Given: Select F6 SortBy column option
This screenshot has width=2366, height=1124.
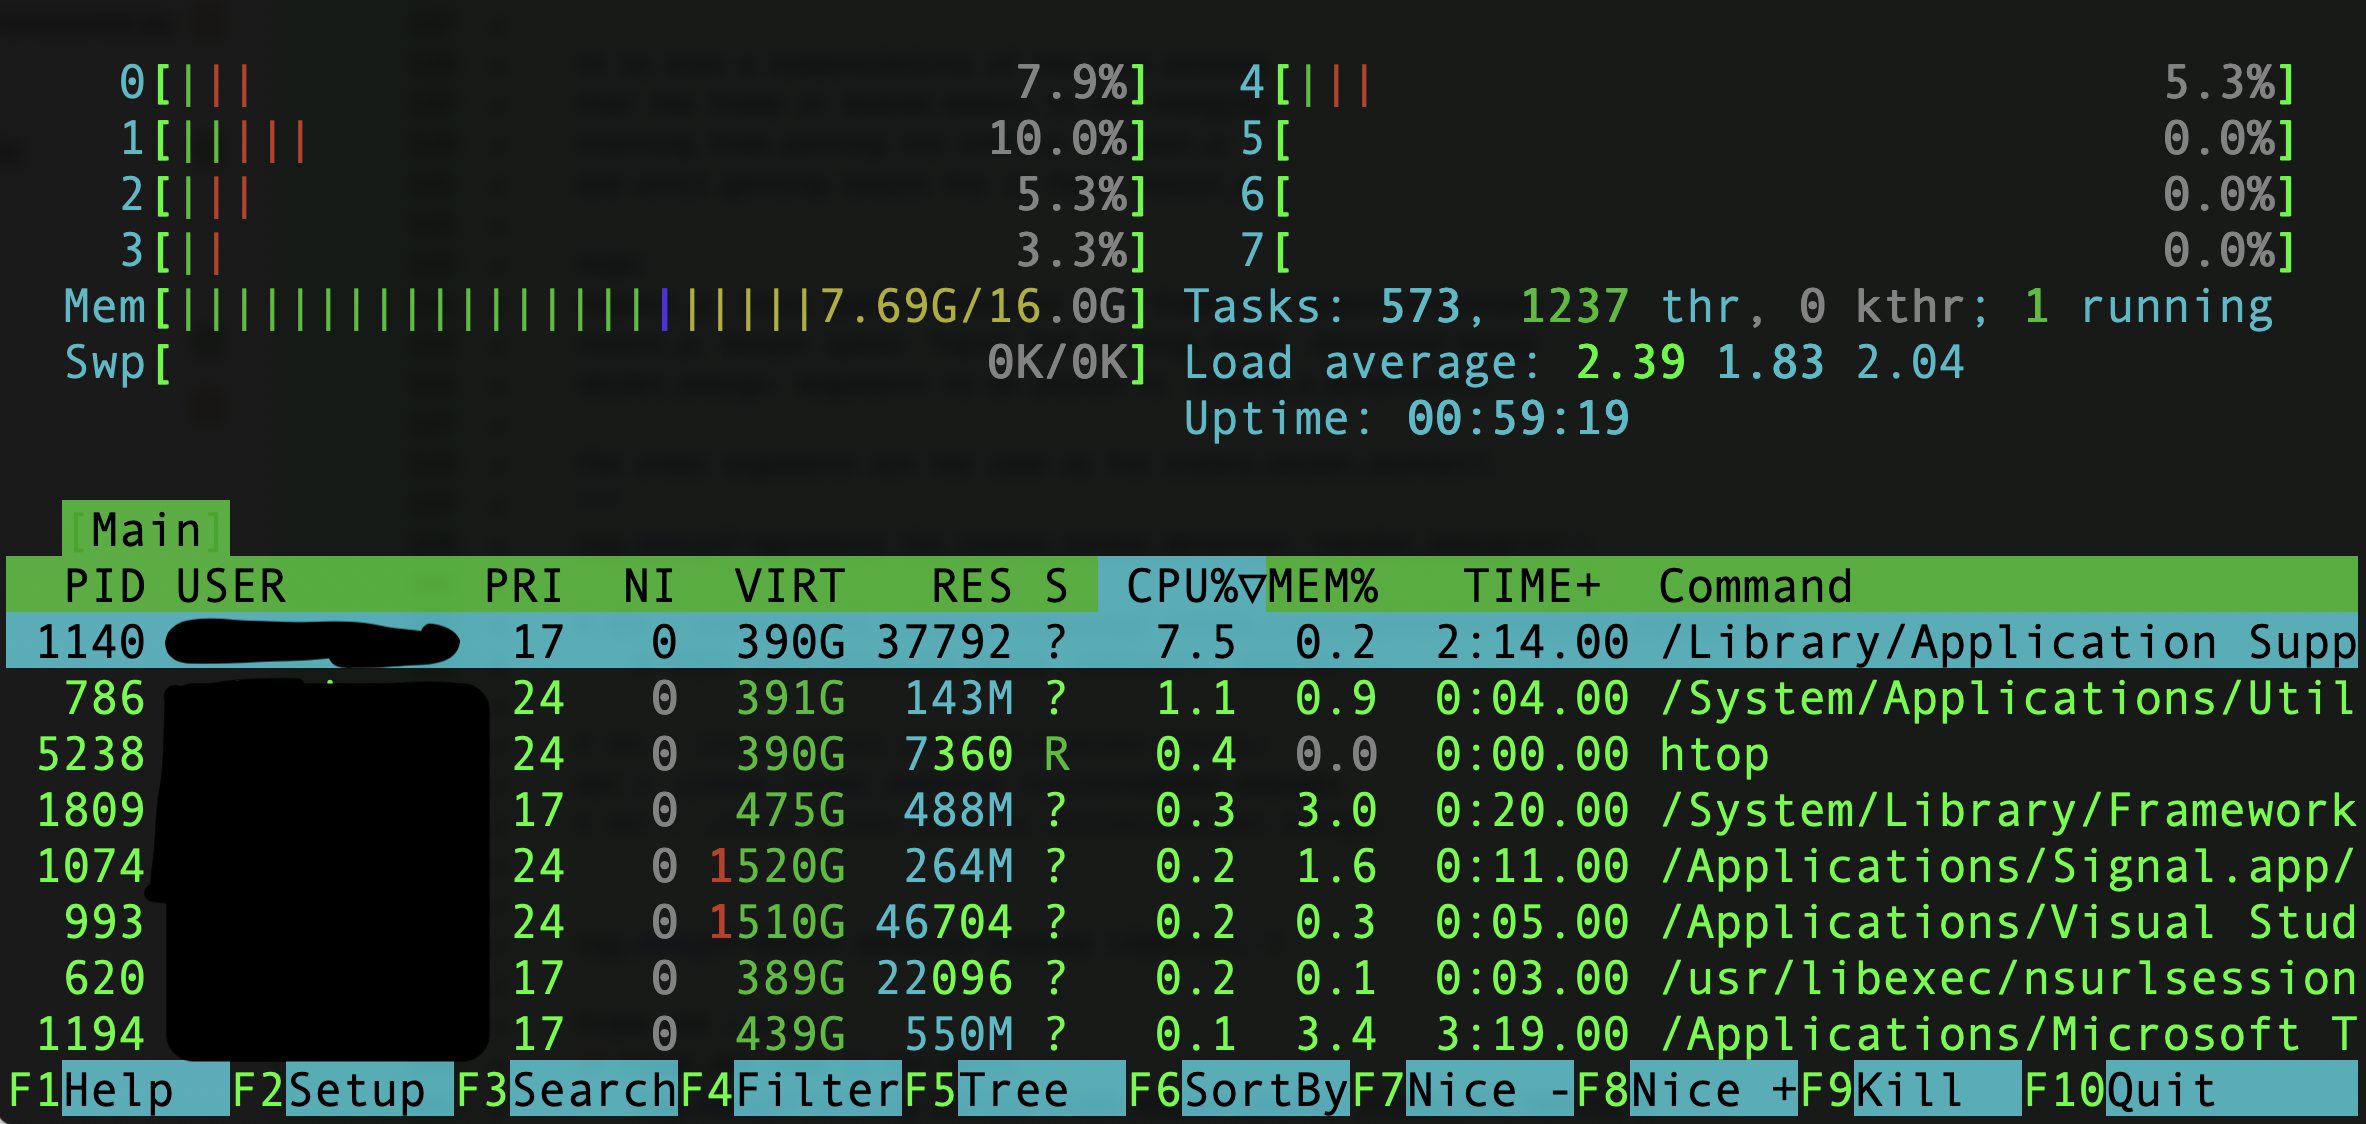Looking at the screenshot, I should click(x=1218, y=1100).
